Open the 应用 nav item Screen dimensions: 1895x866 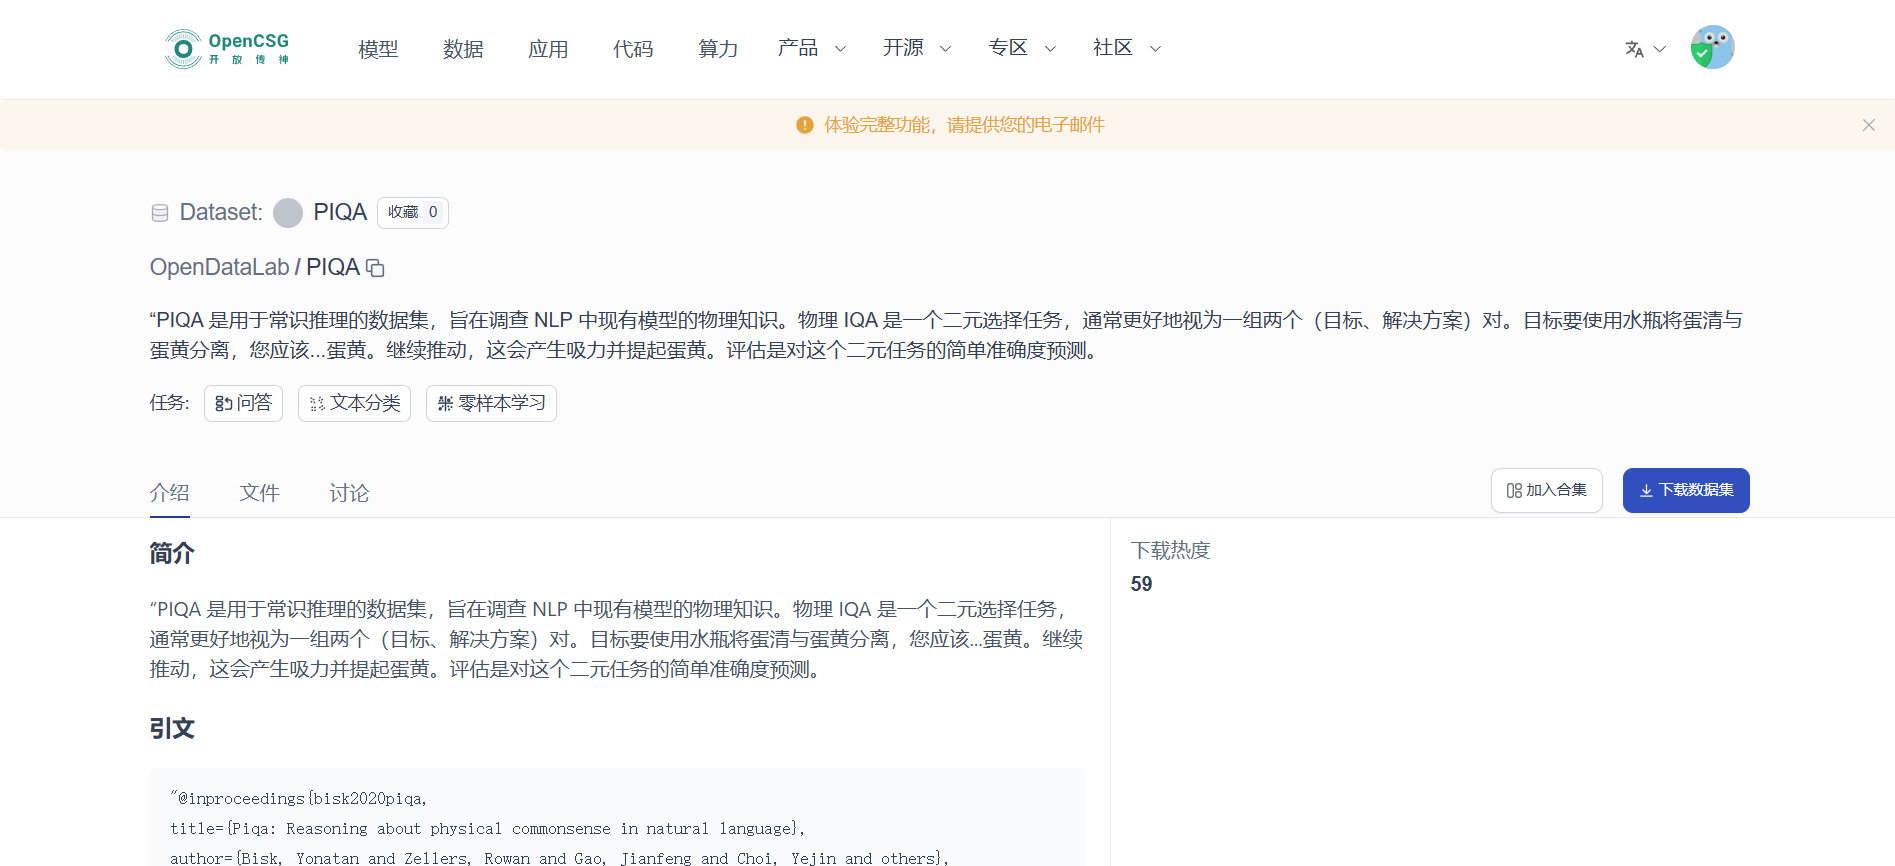click(548, 49)
